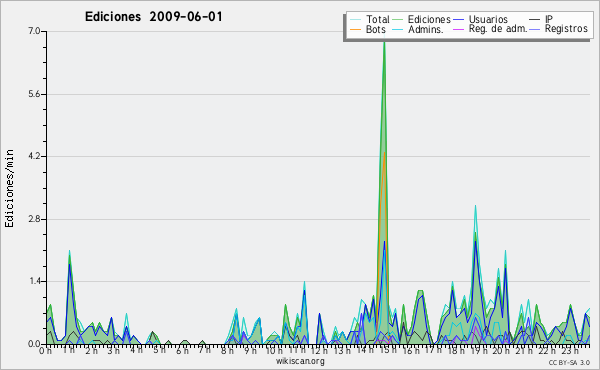Click the y-axis value 7.0
600x370 pixels.
(x=34, y=31)
